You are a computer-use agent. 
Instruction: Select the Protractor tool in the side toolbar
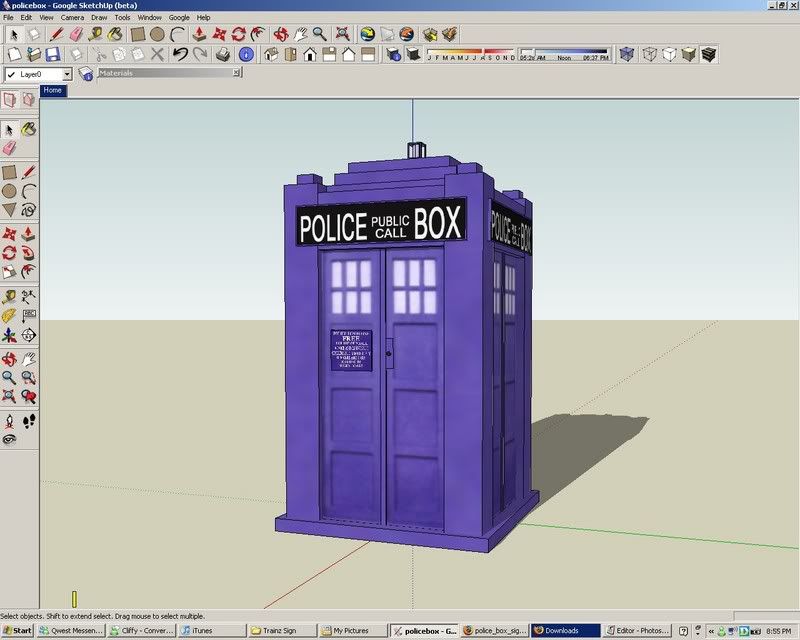tap(9, 316)
